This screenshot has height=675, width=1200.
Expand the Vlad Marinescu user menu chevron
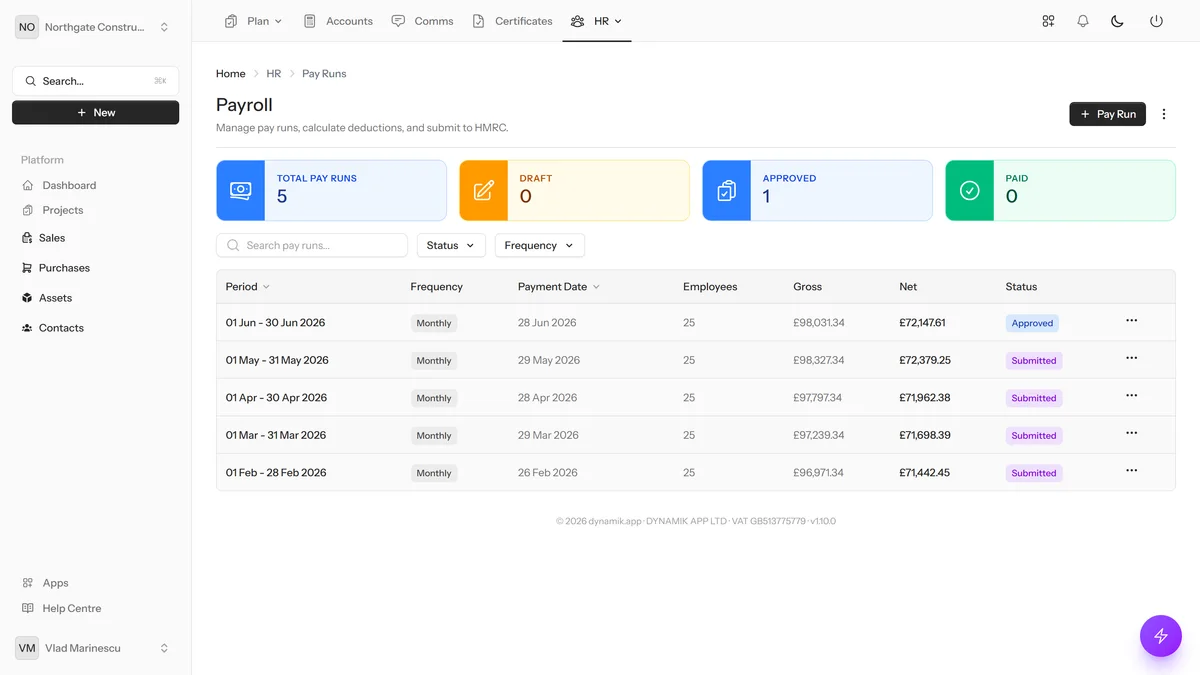pyautogui.click(x=164, y=648)
